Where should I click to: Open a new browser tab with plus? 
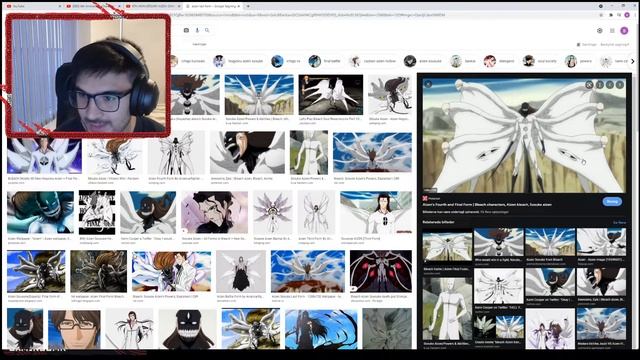coord(248,6)
